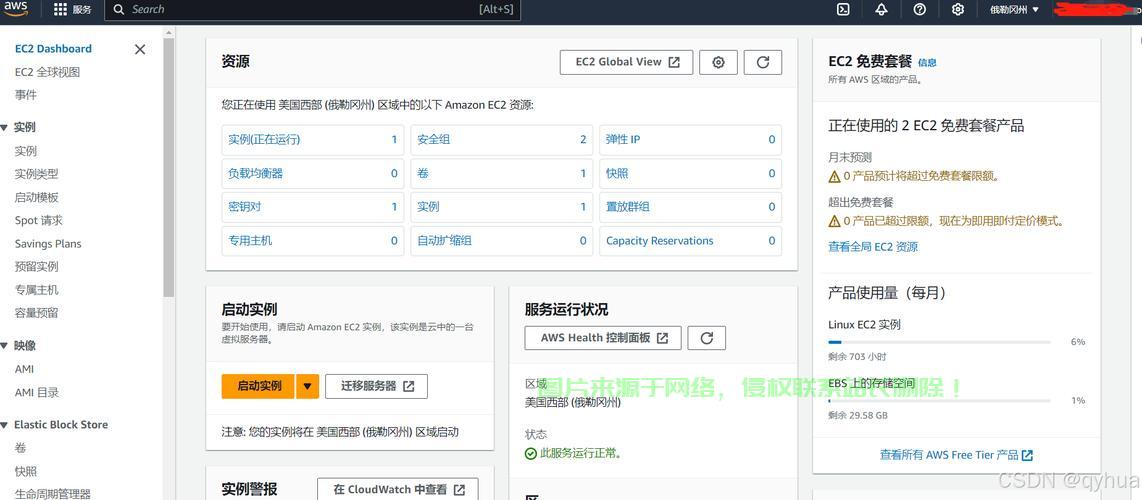Click 在 CloudWatch 中查看 button
This screenshot has width=1142, height=500.
[398, 489]
